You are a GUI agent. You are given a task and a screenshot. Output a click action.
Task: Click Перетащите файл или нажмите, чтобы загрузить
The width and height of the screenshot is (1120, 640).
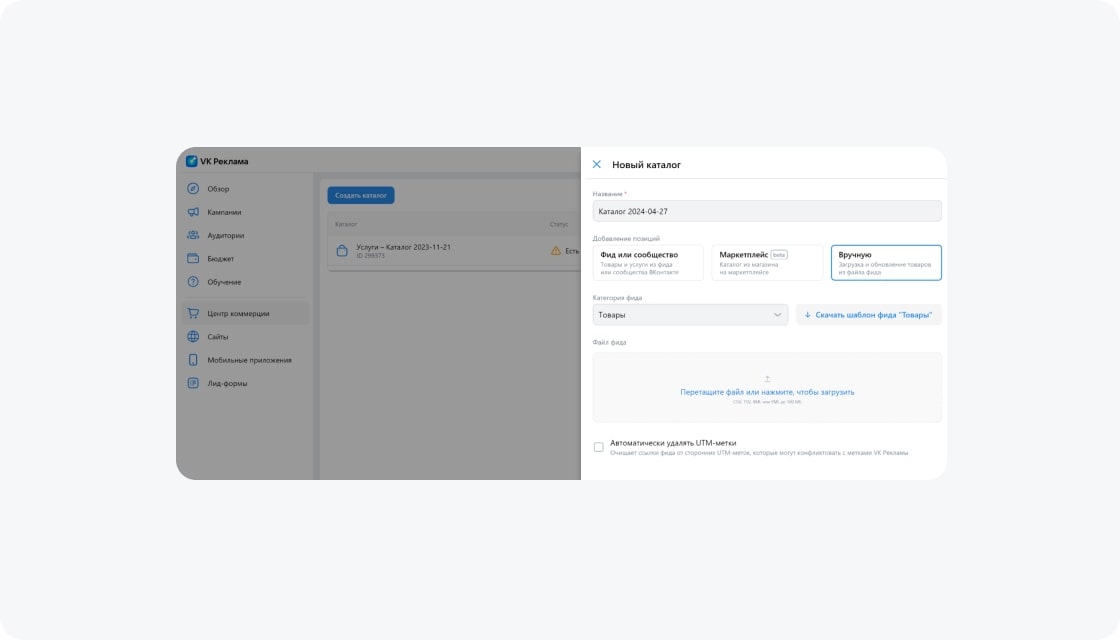tap(767, 392)
